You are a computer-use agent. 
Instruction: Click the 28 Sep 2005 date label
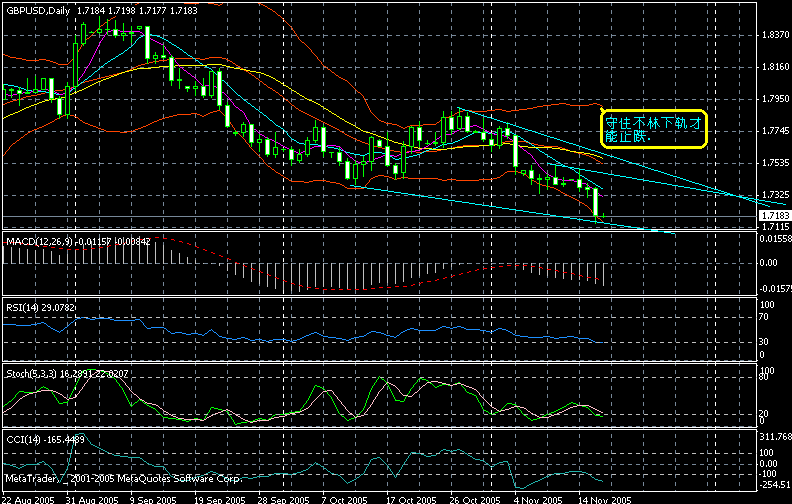click(x=283, y=499)
